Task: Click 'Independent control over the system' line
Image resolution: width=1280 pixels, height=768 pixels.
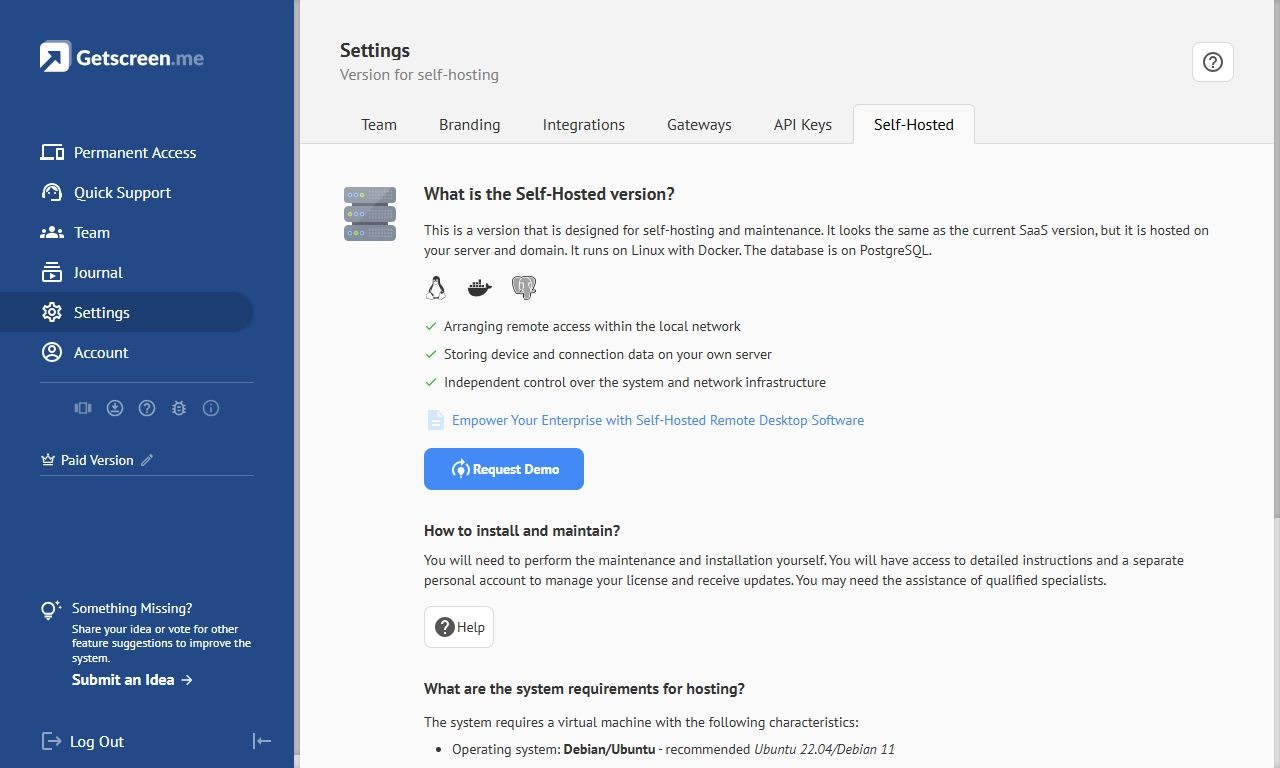Action: point(635,382)
